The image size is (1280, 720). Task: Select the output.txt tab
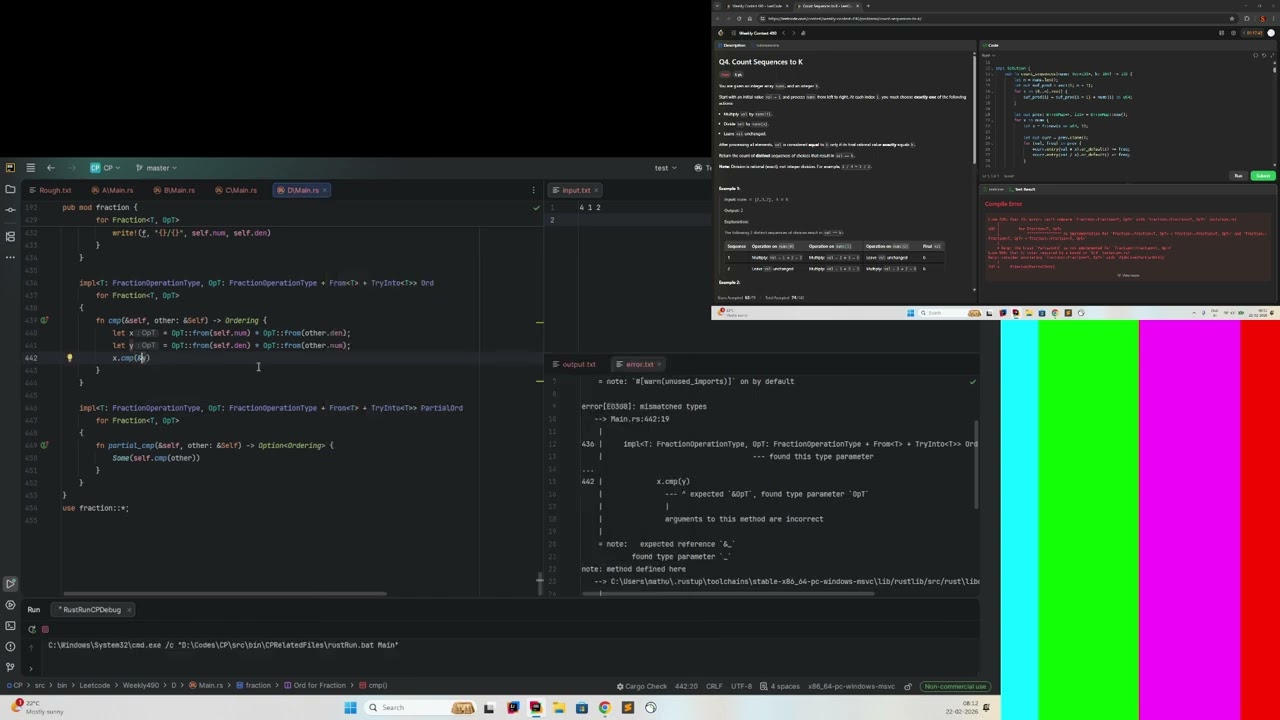pos(574,364)
